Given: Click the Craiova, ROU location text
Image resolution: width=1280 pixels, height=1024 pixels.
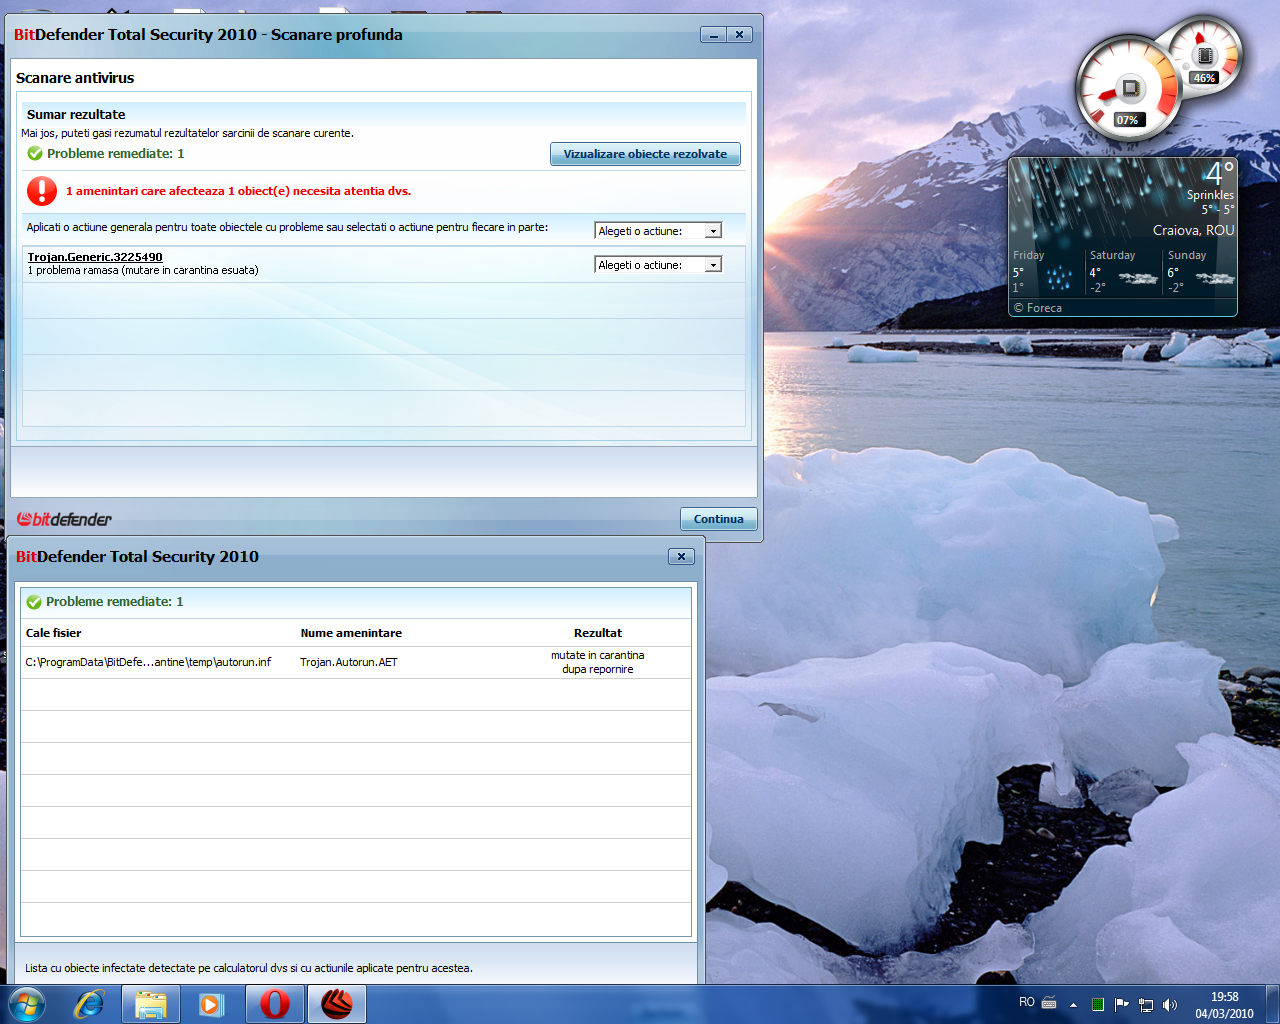Looking at the screenshot, I should [1194, 230].
